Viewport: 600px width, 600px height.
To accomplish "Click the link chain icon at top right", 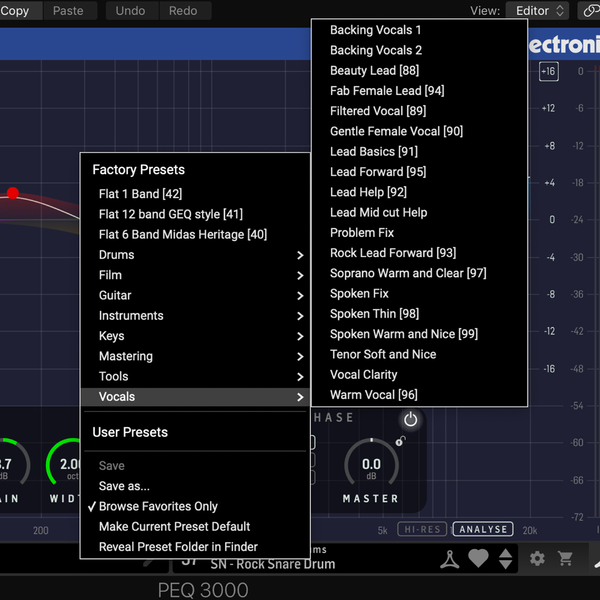I will tap(591, 11).
